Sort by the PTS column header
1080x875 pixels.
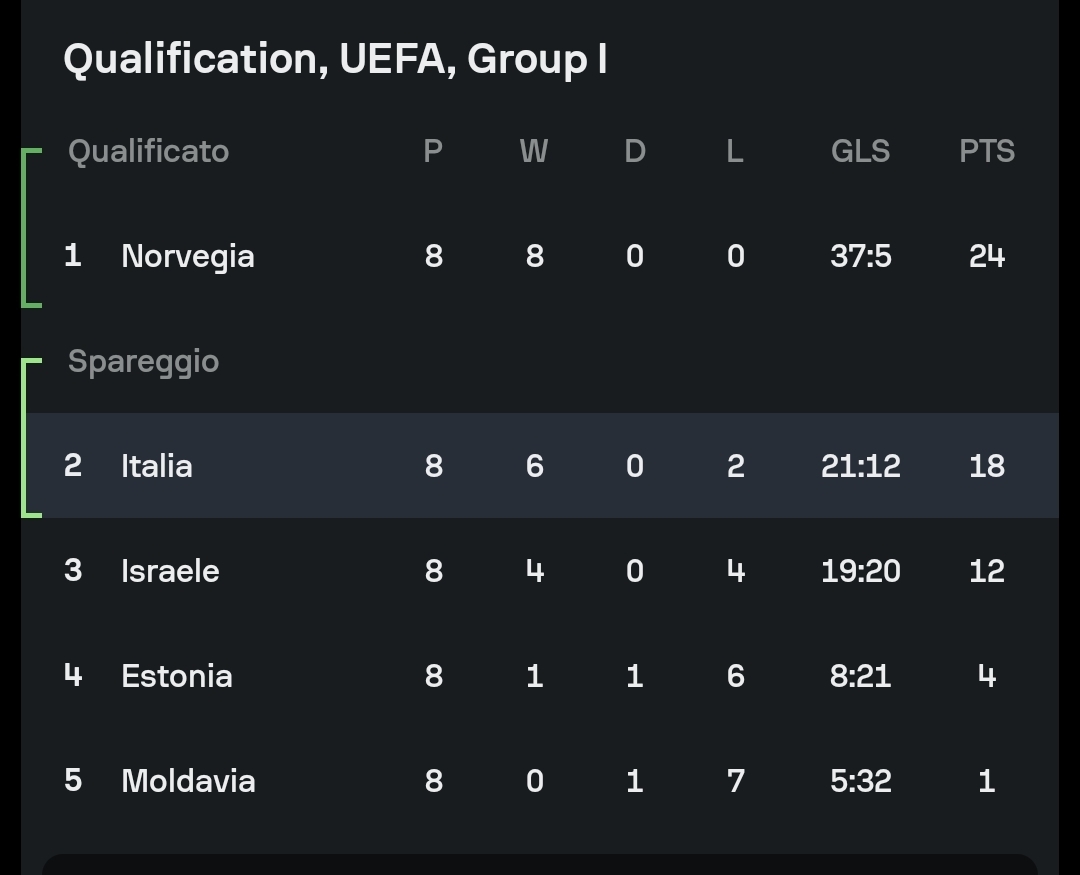coord(987,151)
